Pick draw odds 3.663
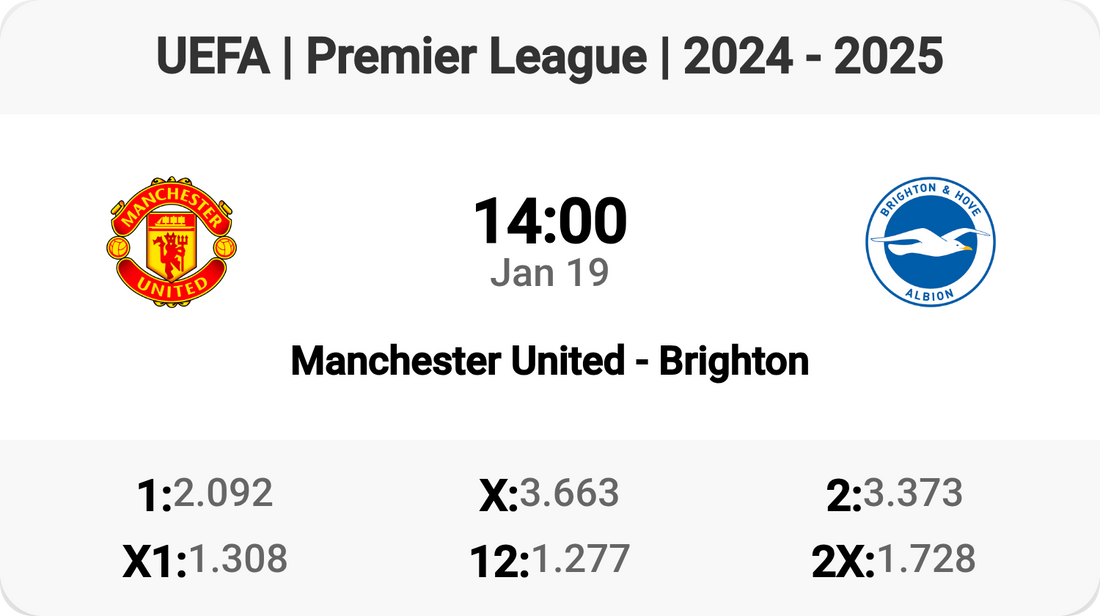 (x=569, y=493)
